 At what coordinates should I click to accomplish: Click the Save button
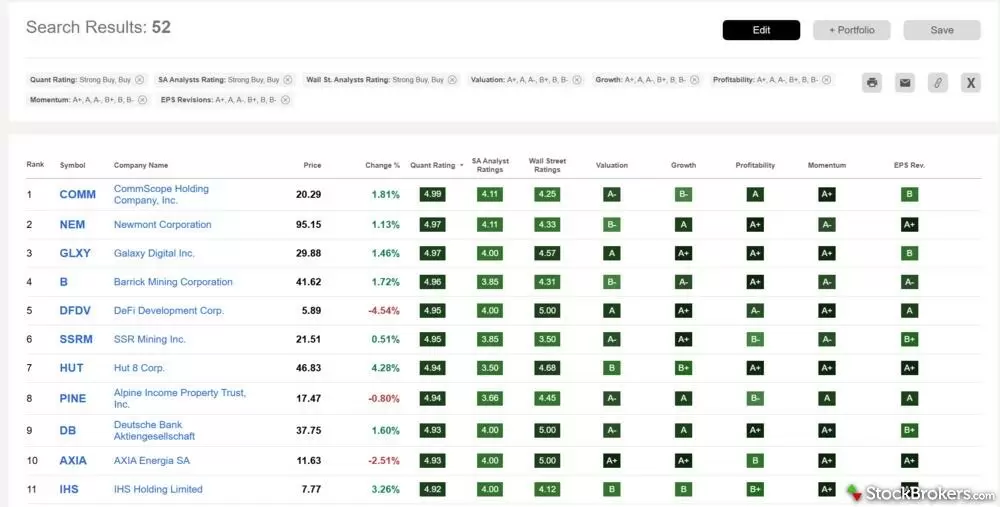(942, 30)
